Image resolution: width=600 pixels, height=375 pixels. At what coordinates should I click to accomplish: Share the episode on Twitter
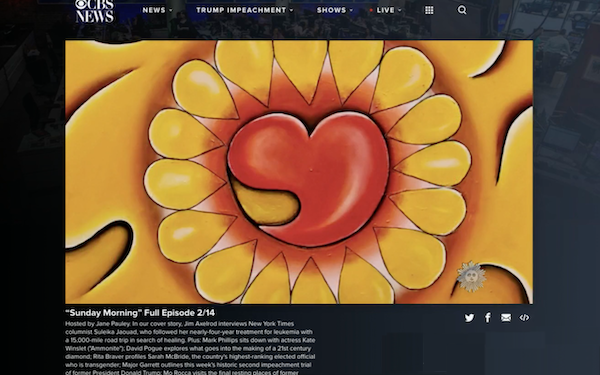(x=470, y=318)
